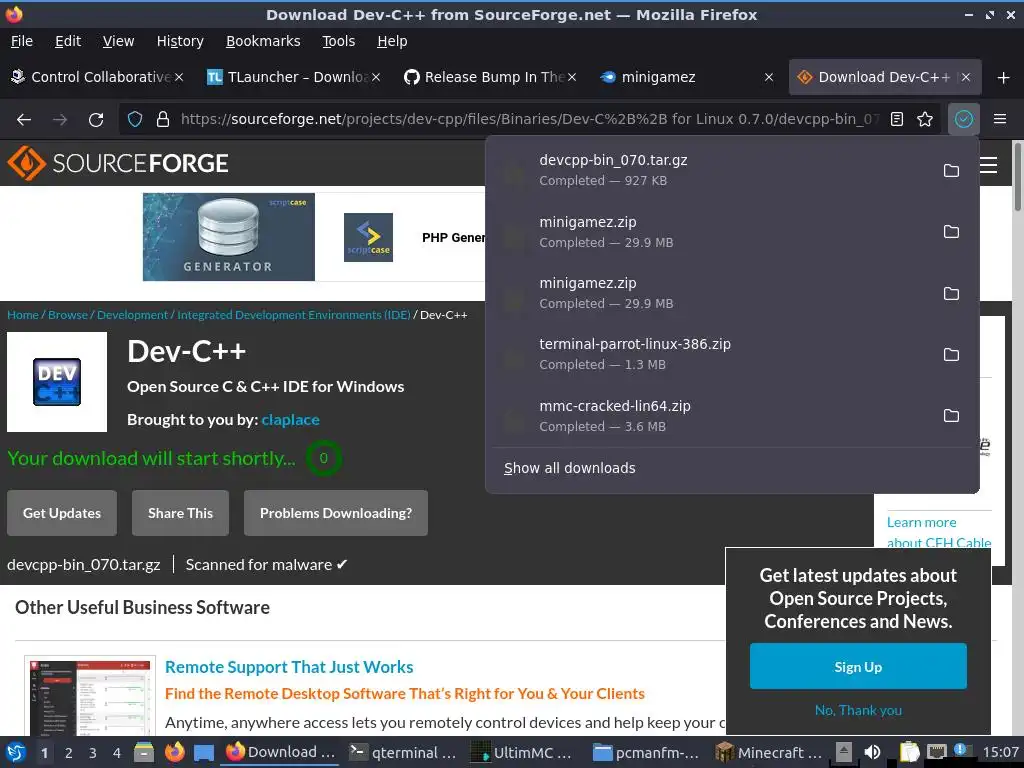
Task: Switch to qterminal window in taskbar
Action: [403, 752]
